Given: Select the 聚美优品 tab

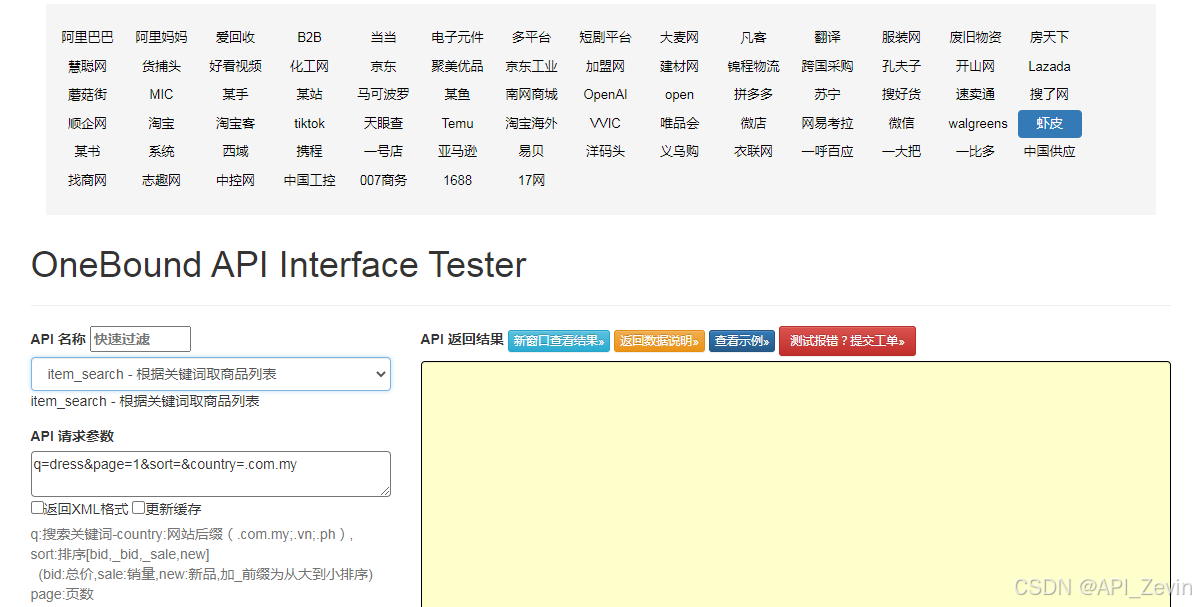Looking at the screenshot, I should pyautogui.click(x=457, y=66).
